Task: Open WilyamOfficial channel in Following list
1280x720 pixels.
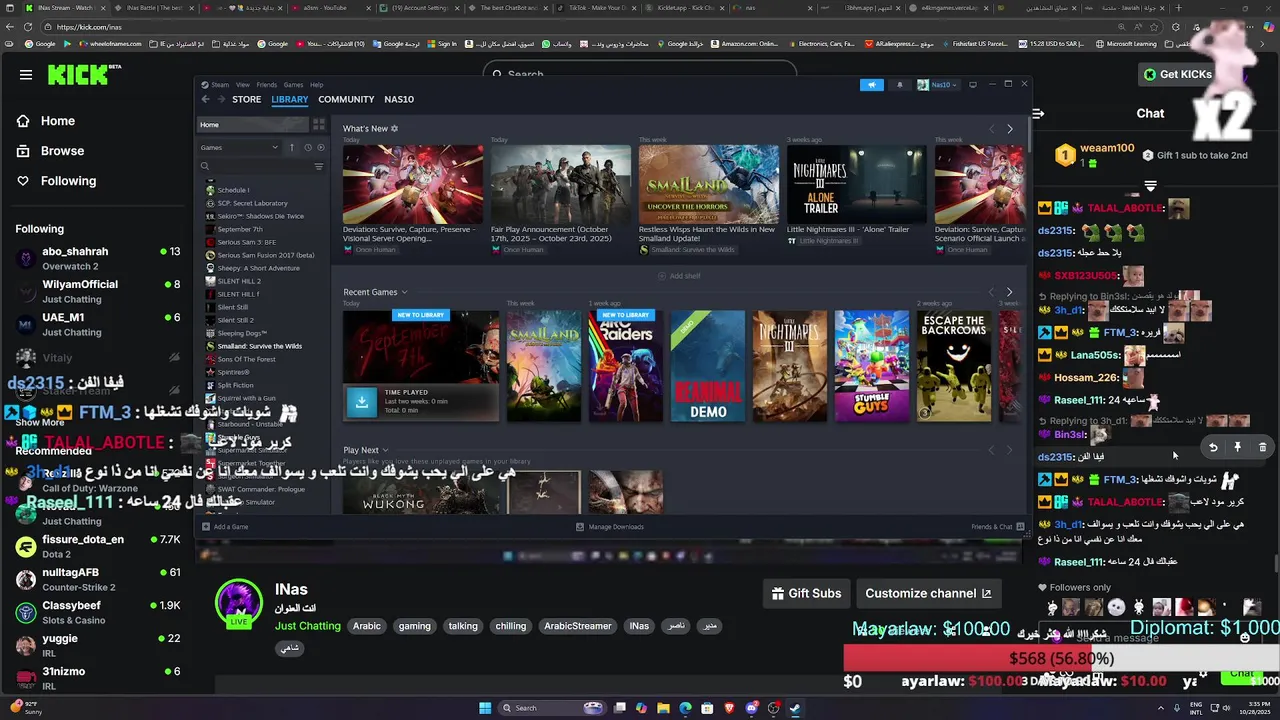Action: [98, 291]
